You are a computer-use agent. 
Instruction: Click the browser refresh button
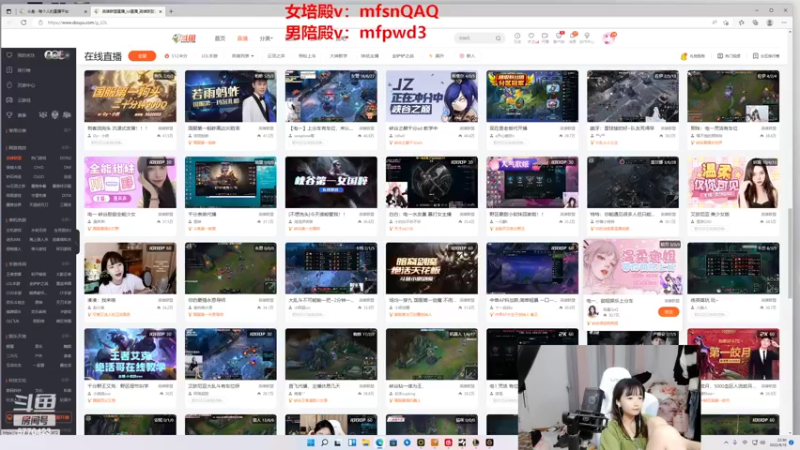point(23,22)
